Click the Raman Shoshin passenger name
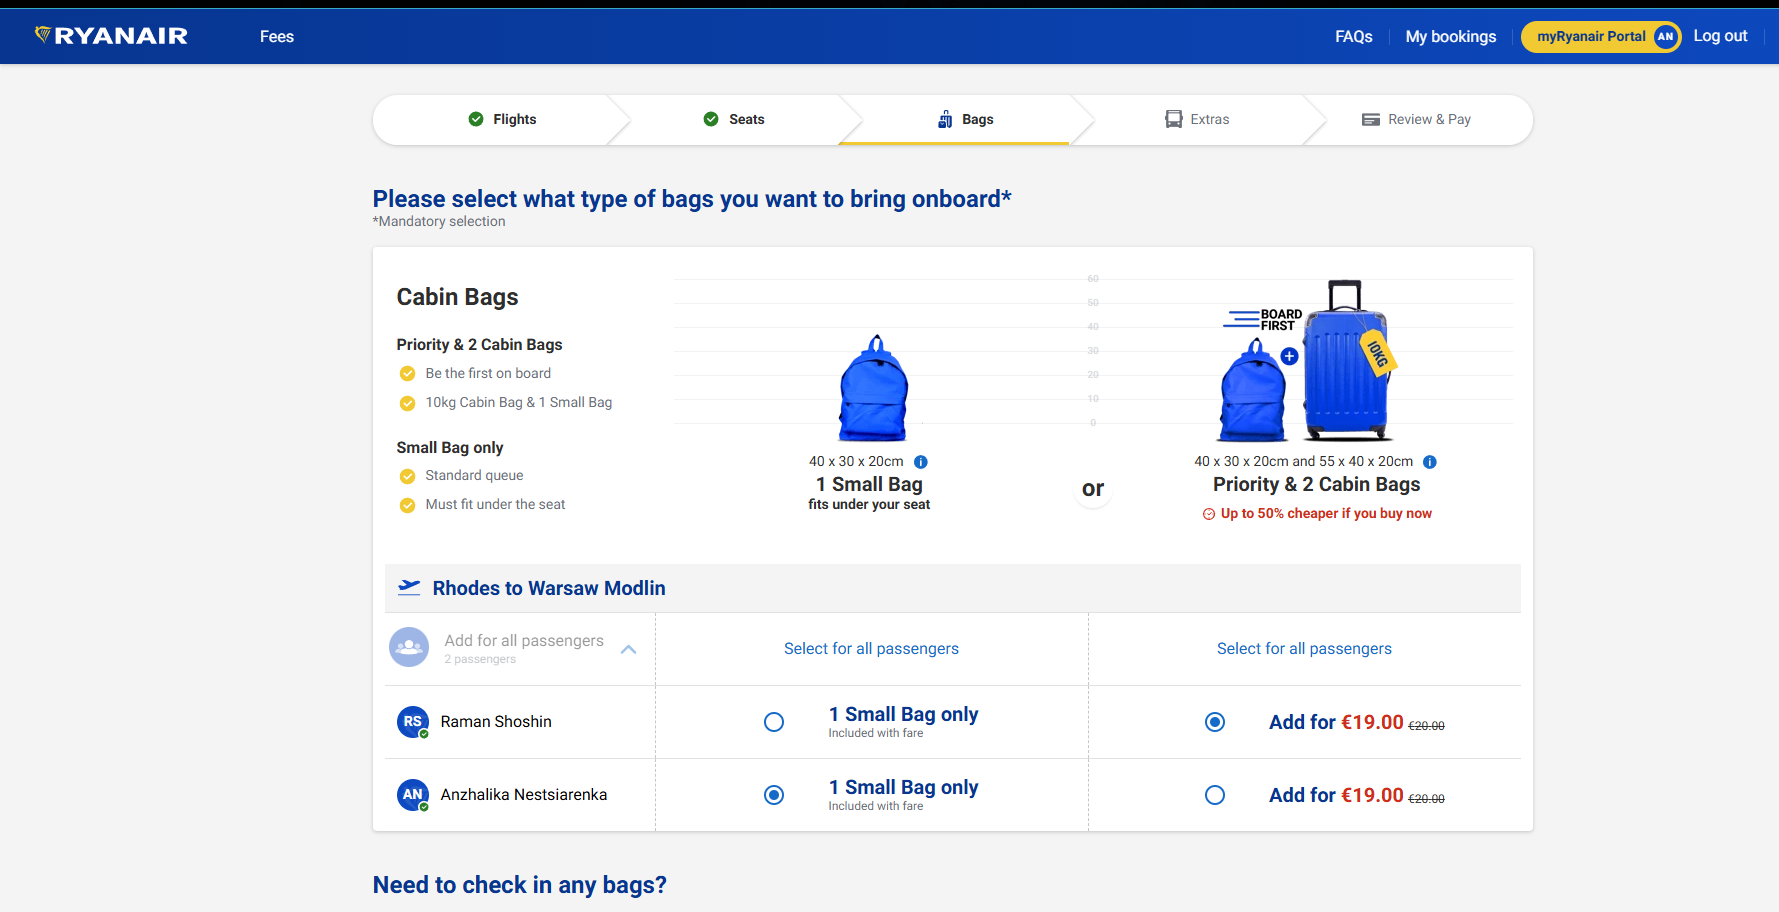This screenshot has height=912, width=1779. click(496, 722)
